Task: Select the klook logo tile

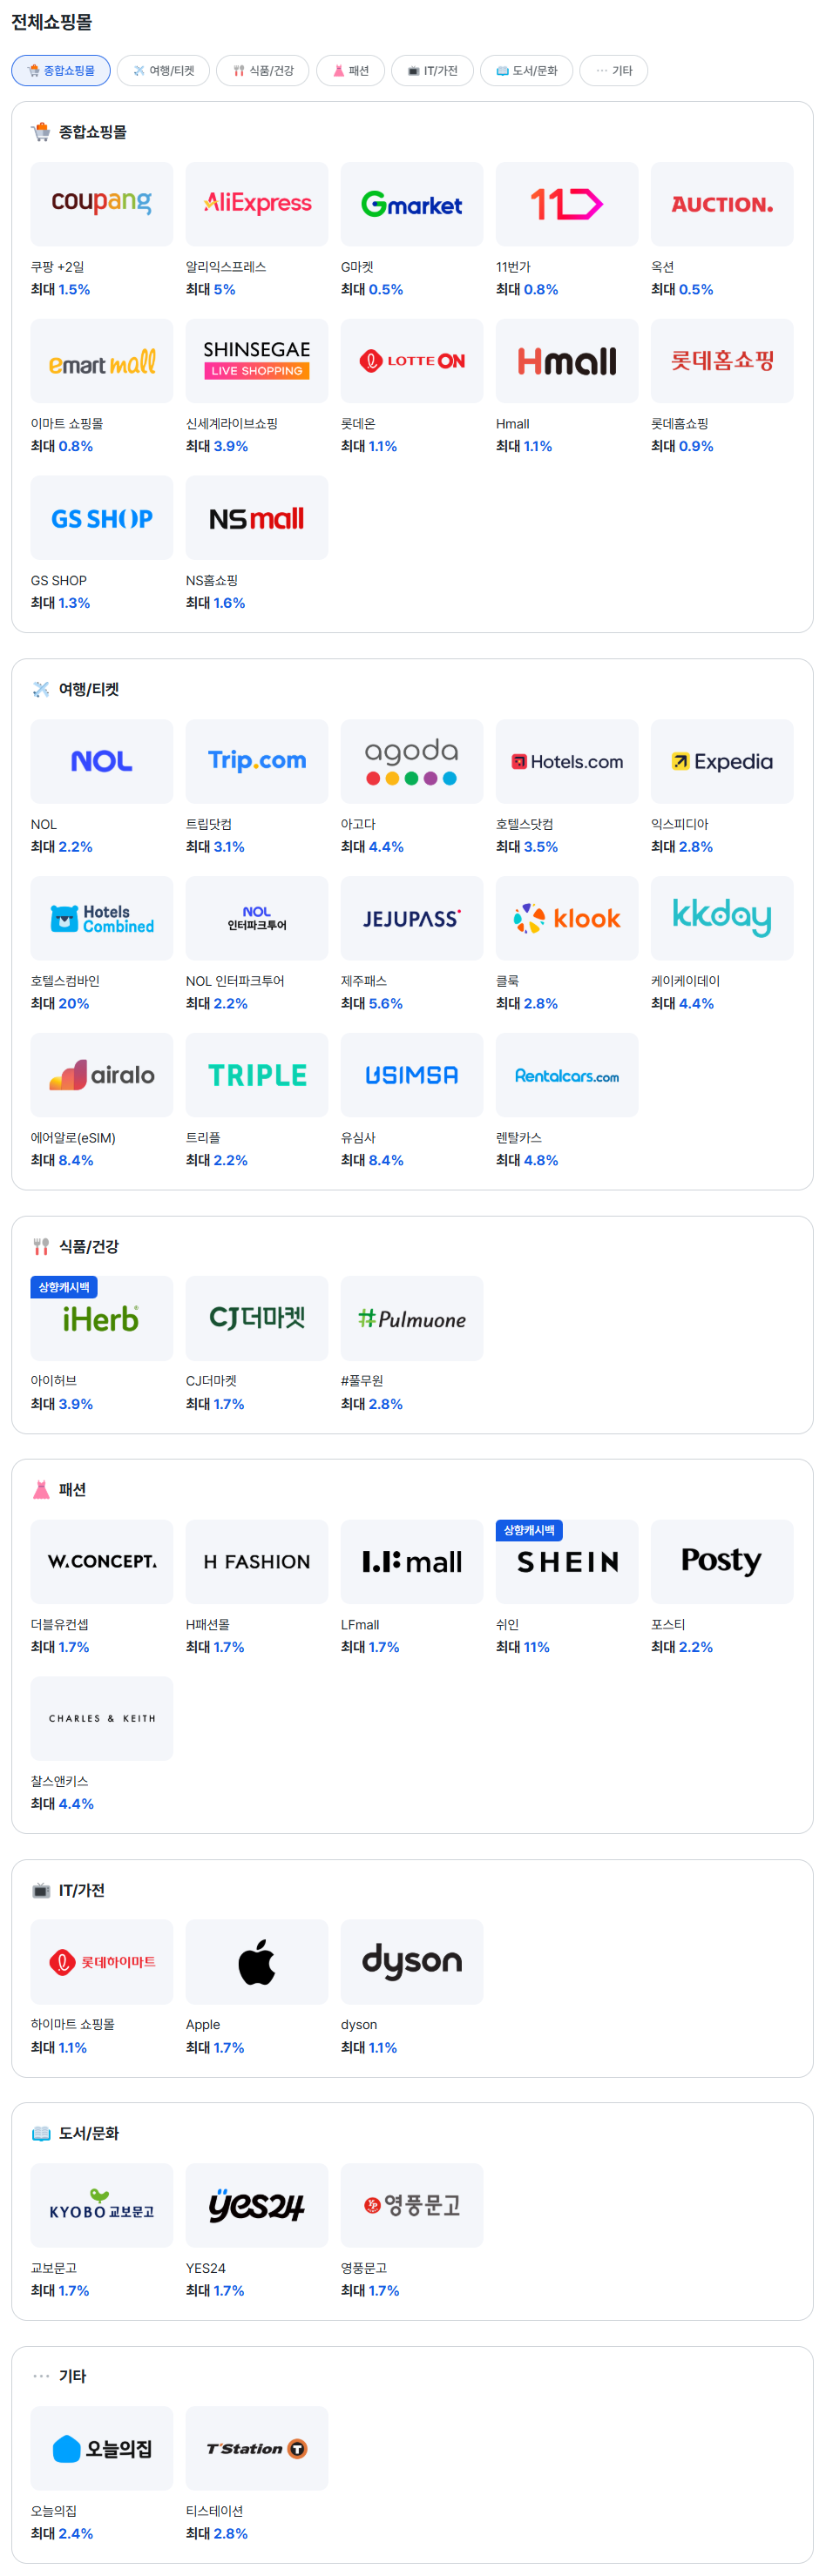Action: (x=566, y=918)
